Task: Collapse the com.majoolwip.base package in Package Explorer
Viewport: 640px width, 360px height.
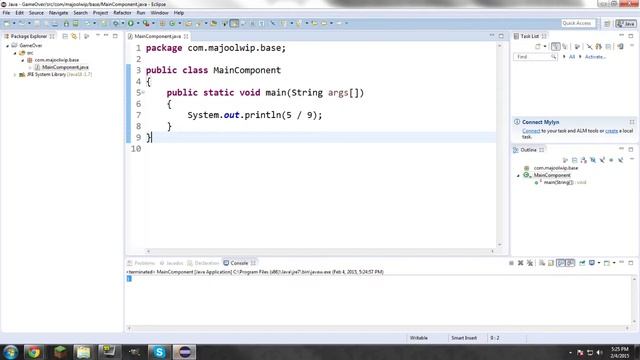Action: point(23,60)
